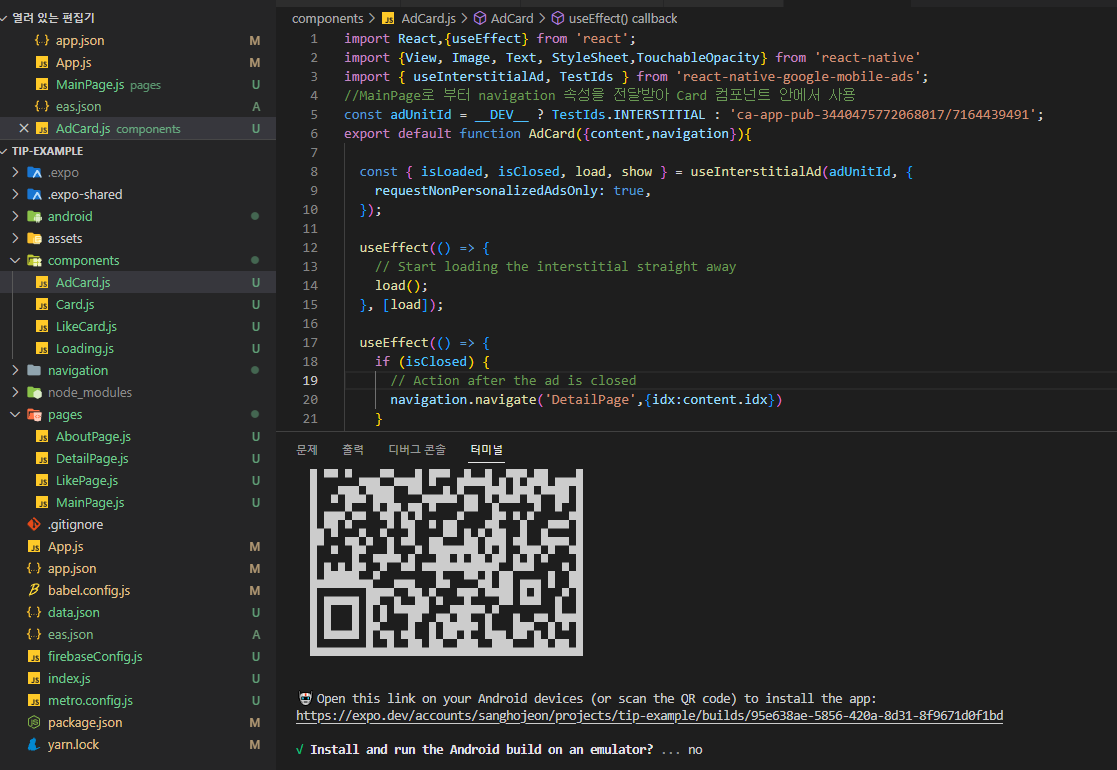1117x770 pixels.
Task: Close the AdCard.js open editor entry
Action: point(24,128)
